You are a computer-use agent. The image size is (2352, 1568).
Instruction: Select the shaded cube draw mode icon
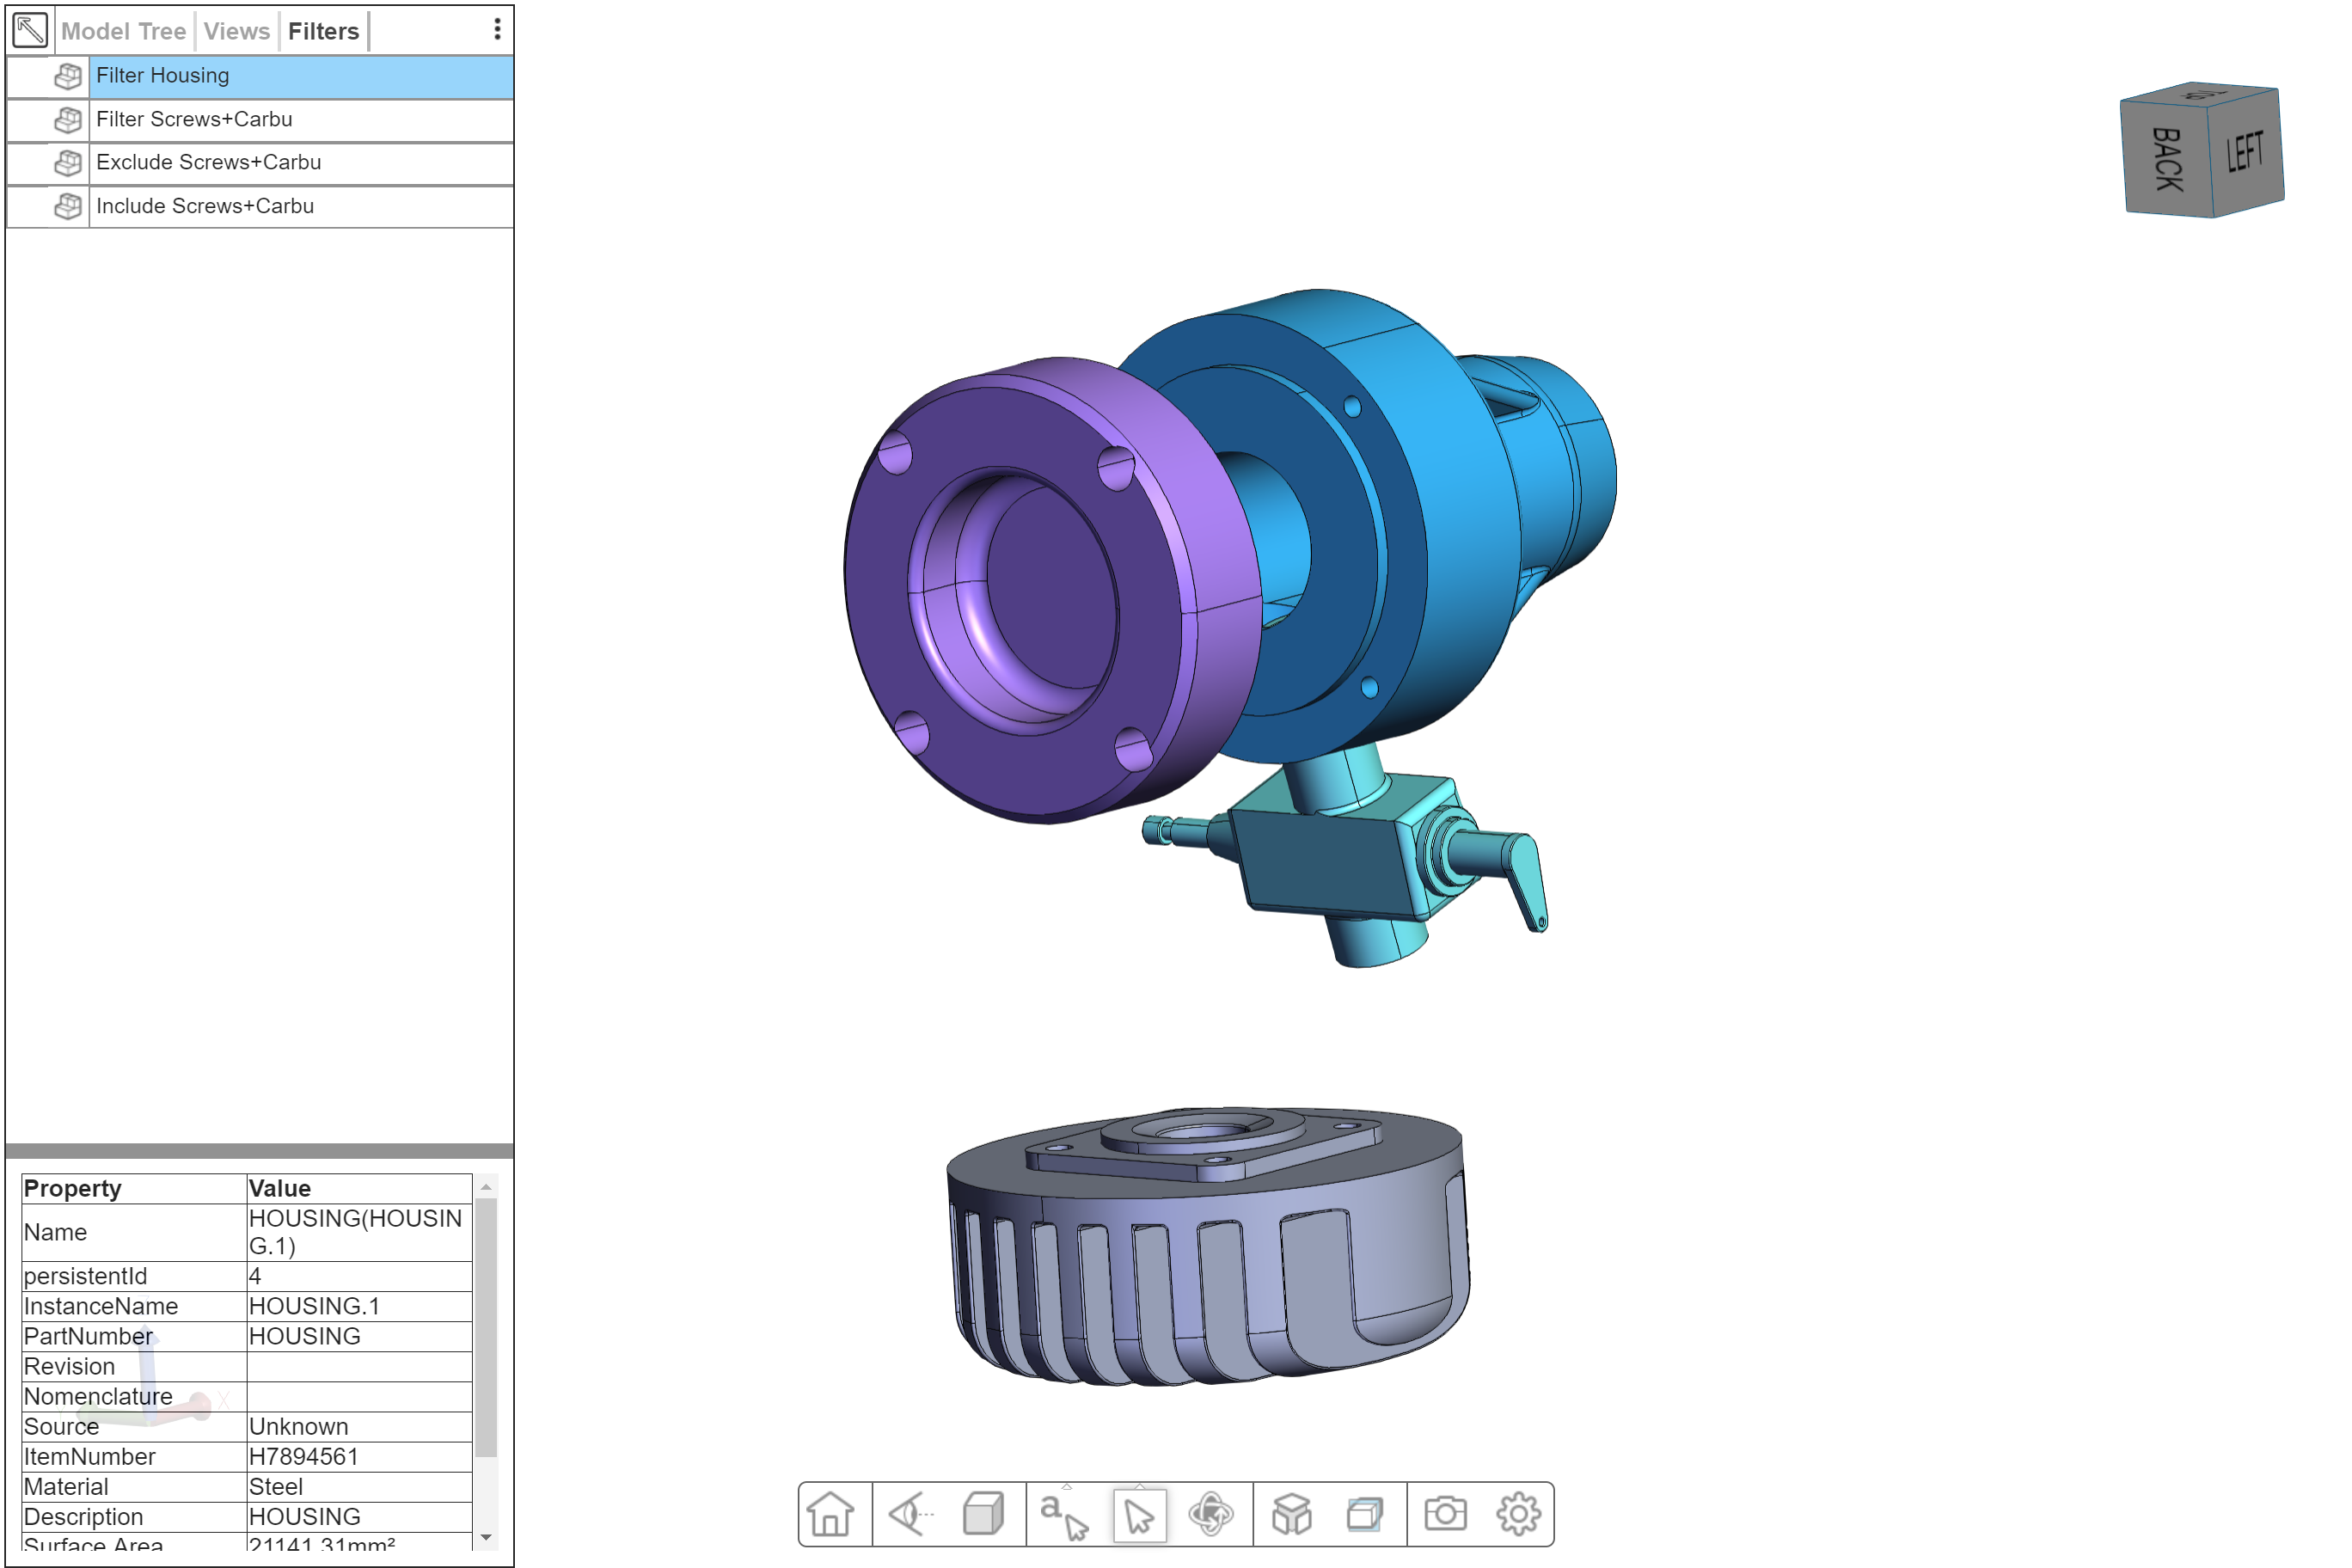(983, 1514)
